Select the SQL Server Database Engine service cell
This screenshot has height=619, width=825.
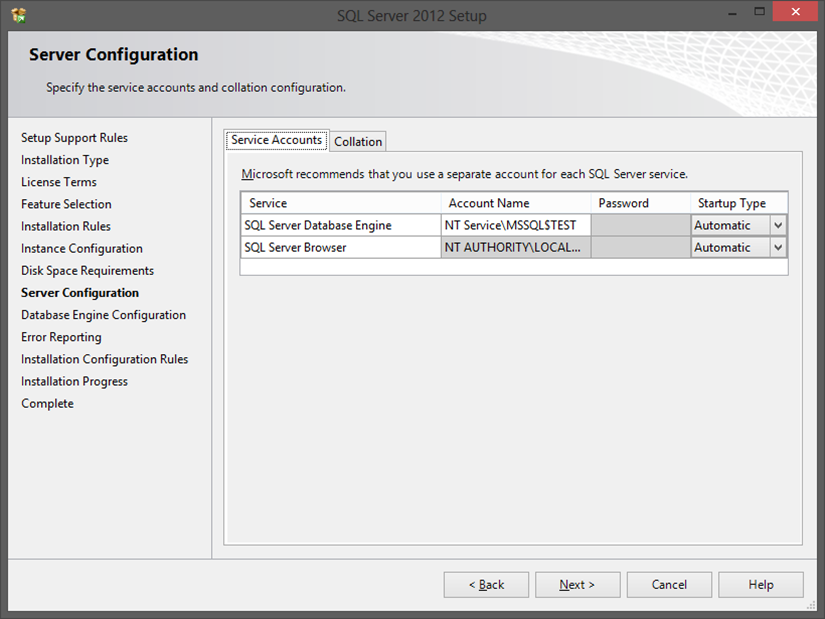tap(341, 225)
